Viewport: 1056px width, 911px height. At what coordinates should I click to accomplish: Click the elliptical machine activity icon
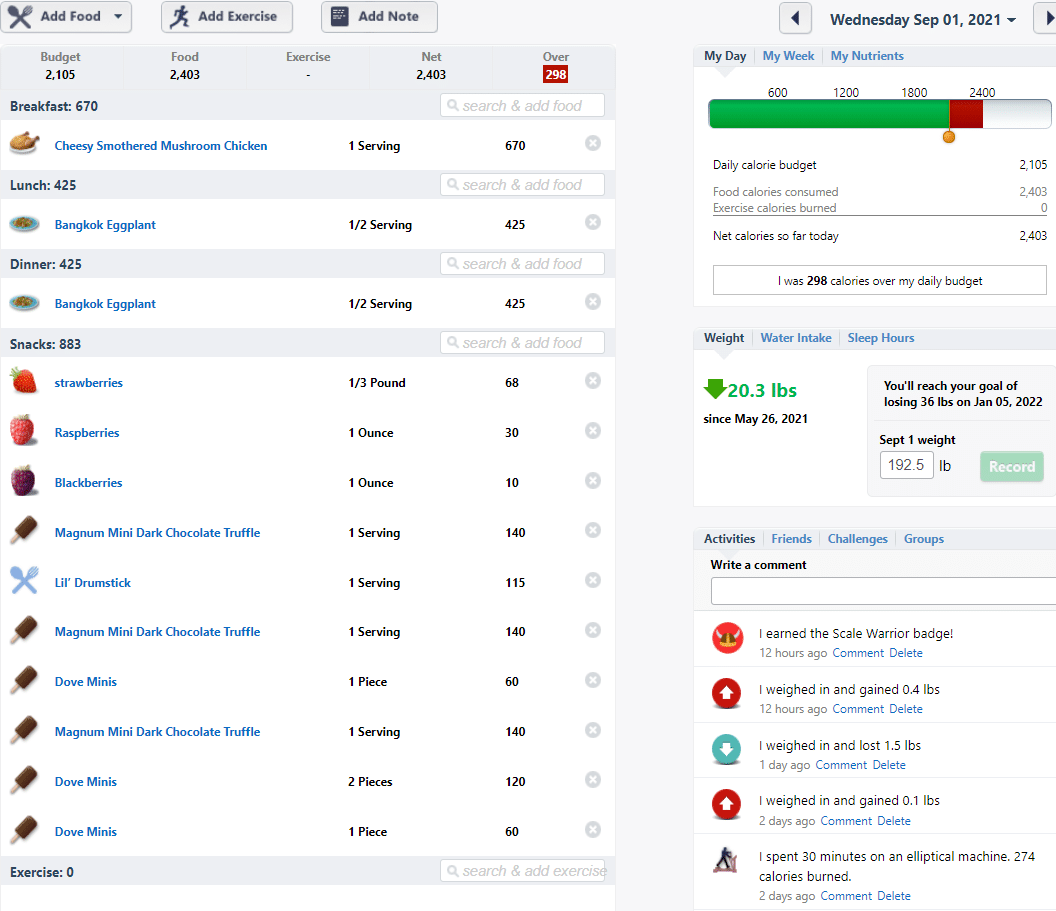[726, 860]
